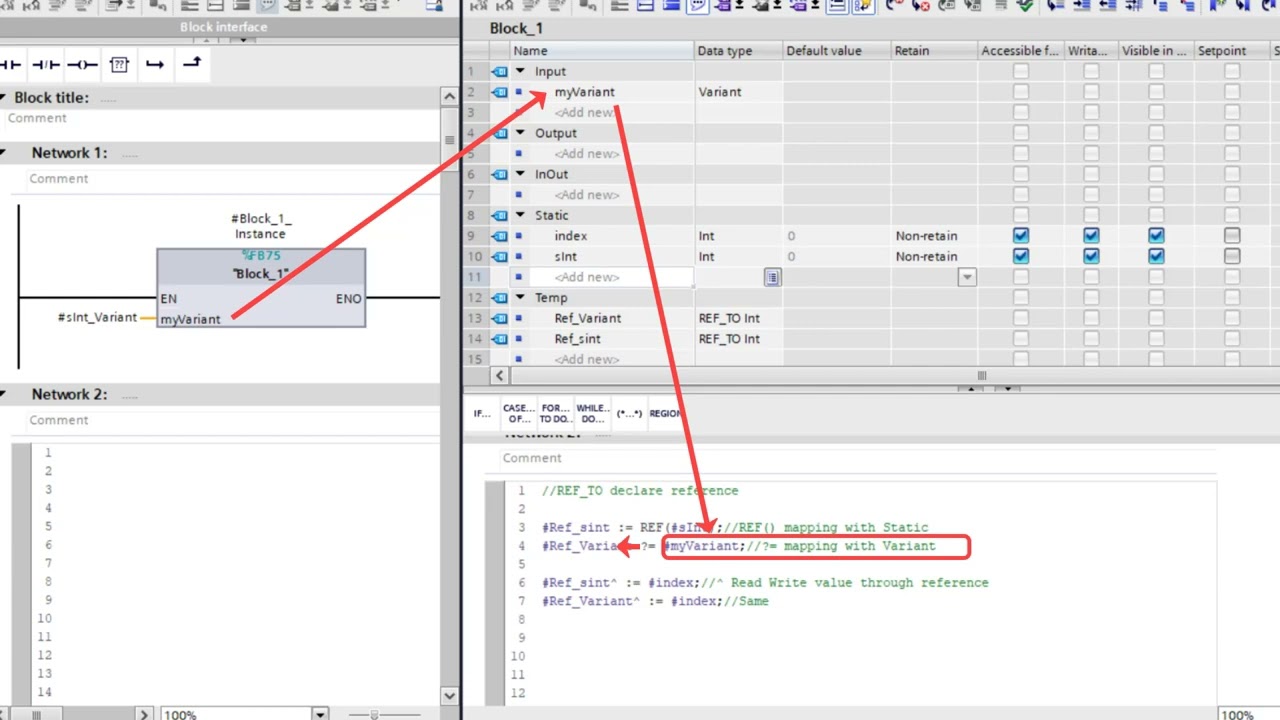Image resolution: width=1280 pixels, height=720 pixels.
Task: Select the #sInt_Variant operand
Action: coord(97,317)
